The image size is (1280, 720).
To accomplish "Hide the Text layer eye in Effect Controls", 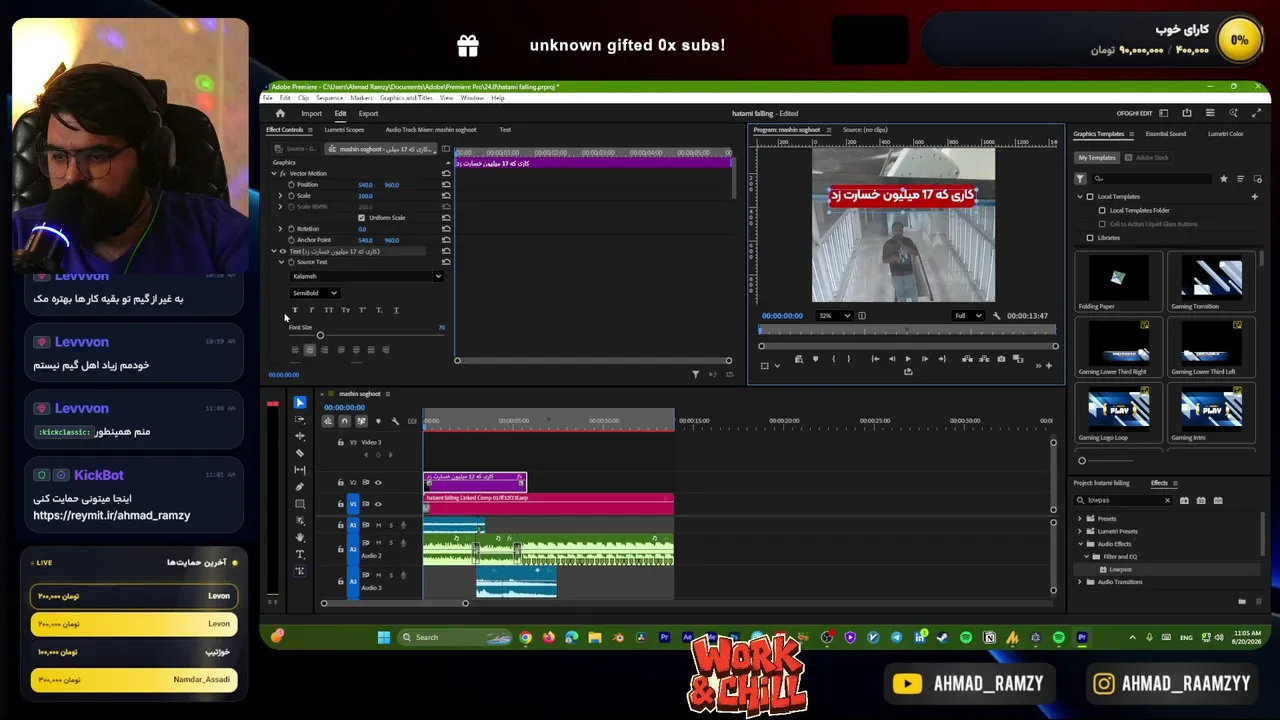I will [282, 252].
